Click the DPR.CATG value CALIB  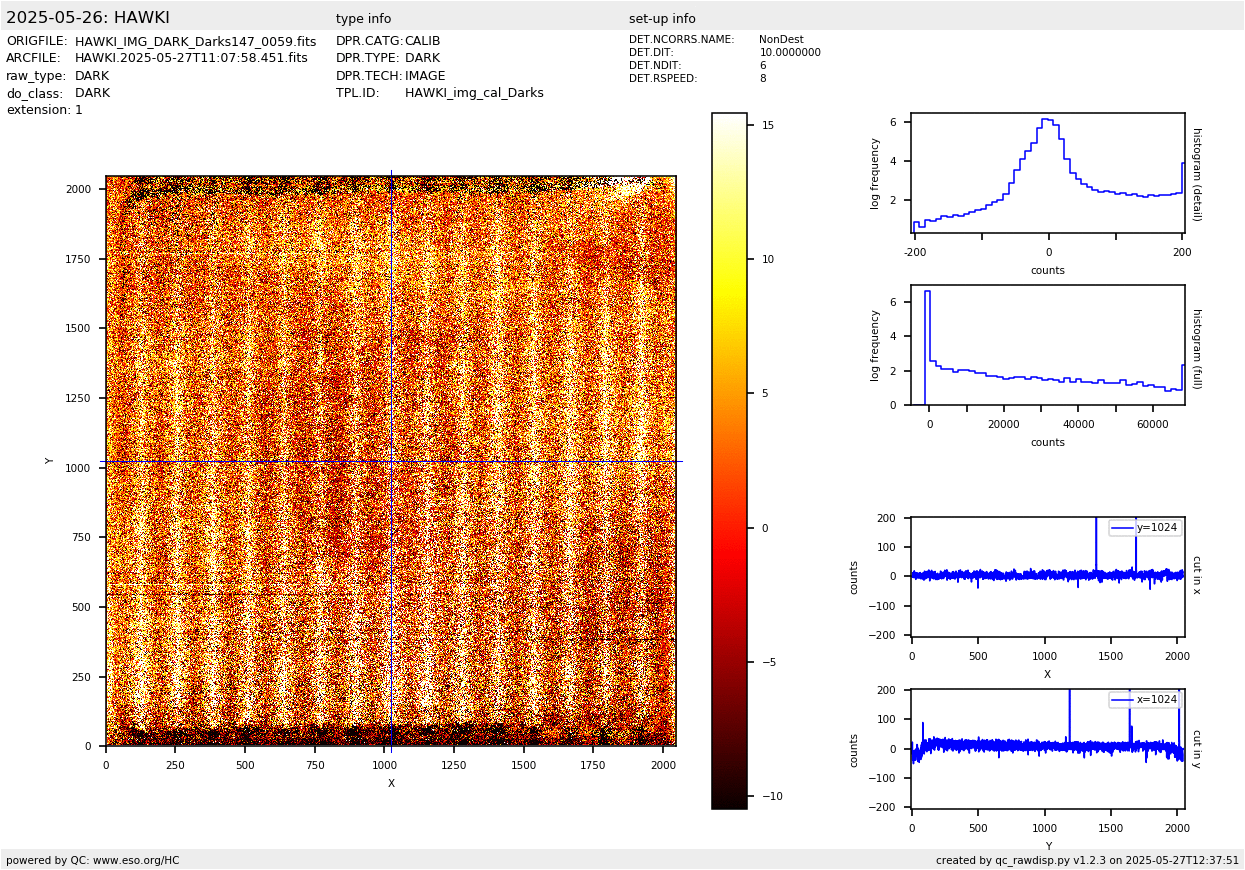pyautogui.click(x=422, y=42)
